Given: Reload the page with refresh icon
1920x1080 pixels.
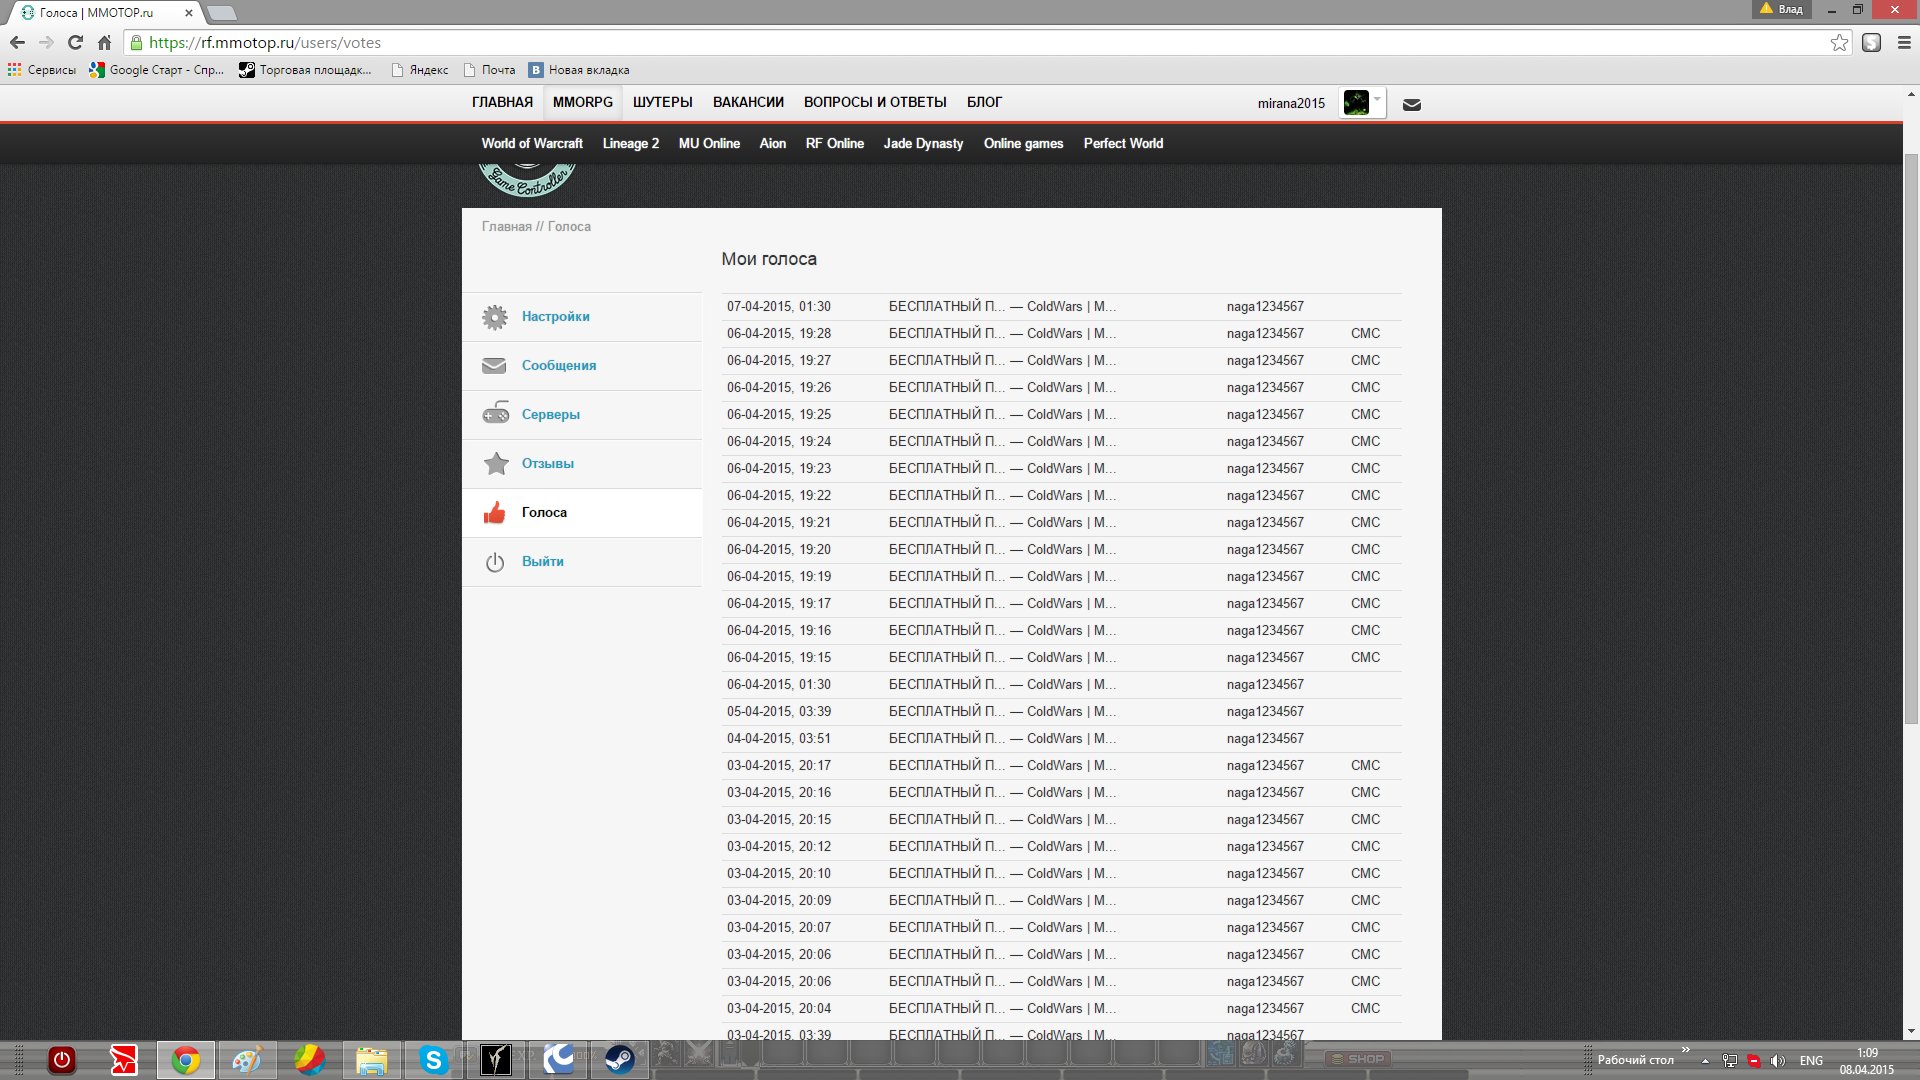Looking at the screenshot, I should tap(75, 42).
